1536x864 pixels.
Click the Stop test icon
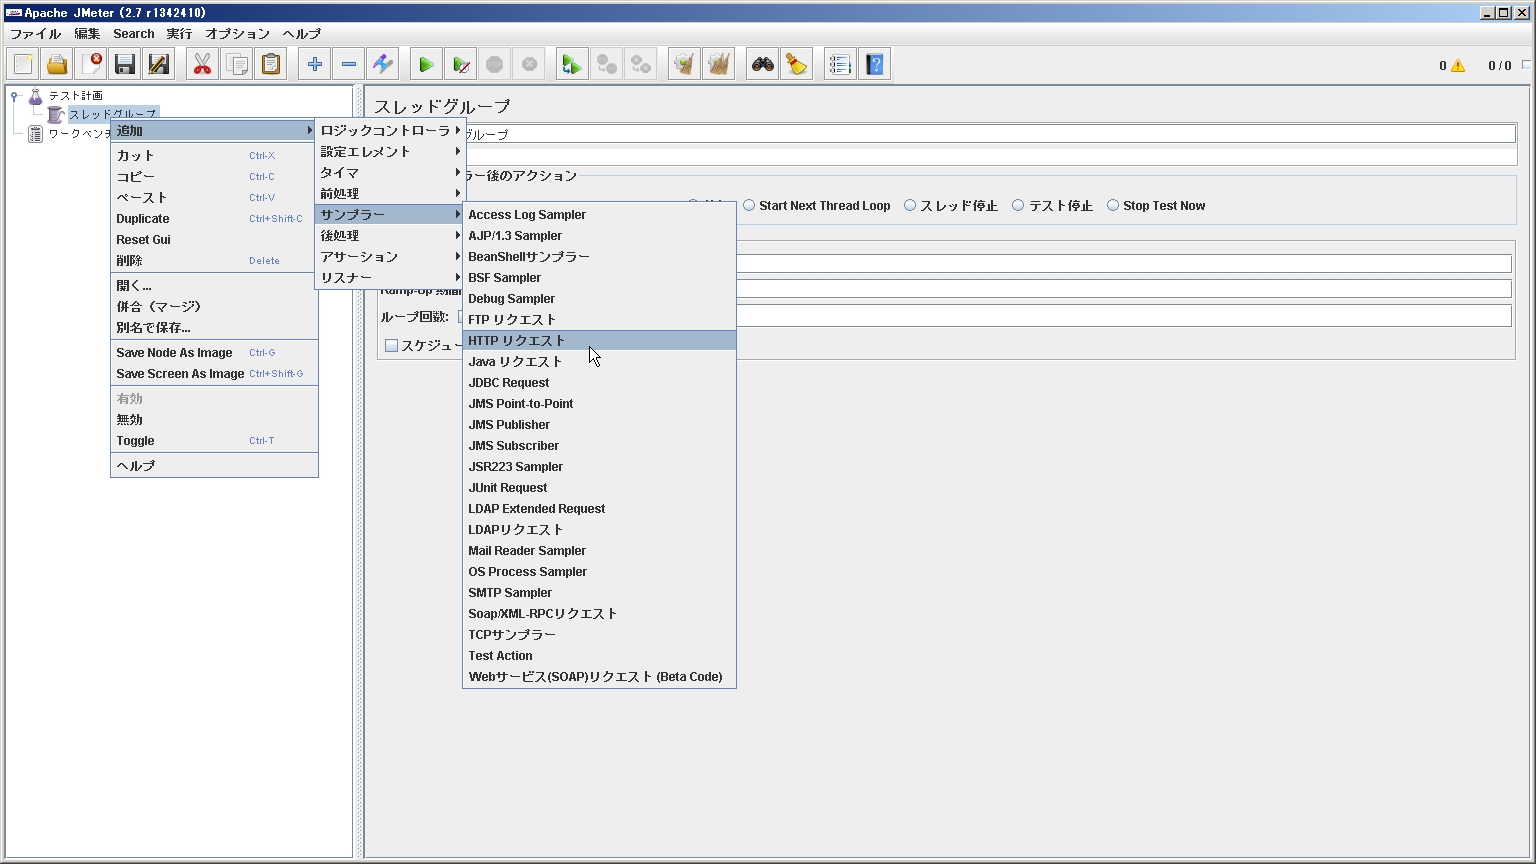point(495,65)
